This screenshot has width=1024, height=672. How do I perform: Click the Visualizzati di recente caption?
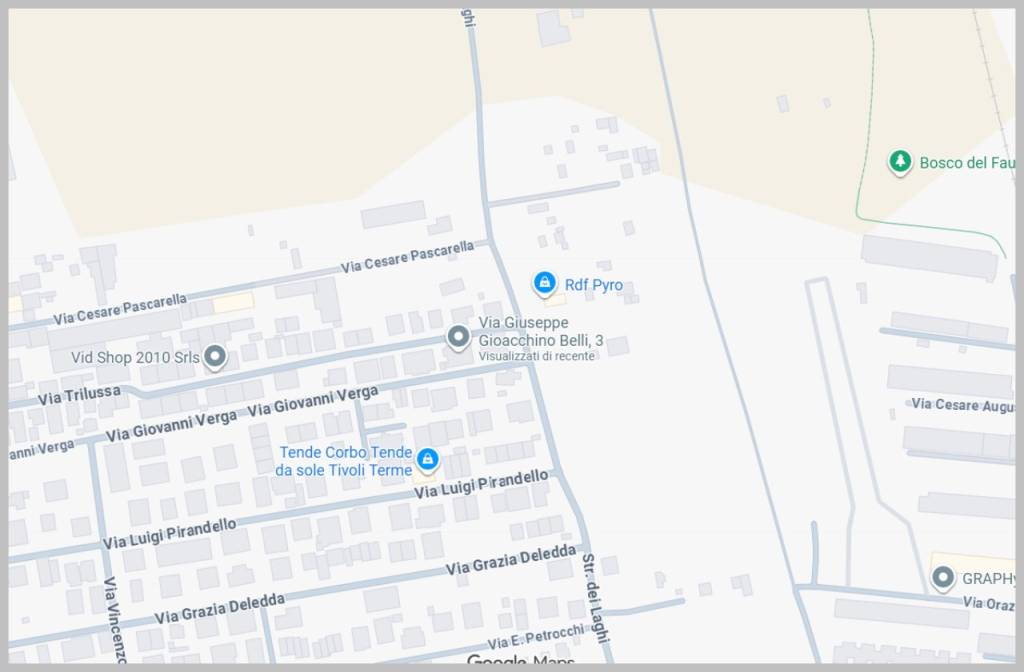click(536, 356)
